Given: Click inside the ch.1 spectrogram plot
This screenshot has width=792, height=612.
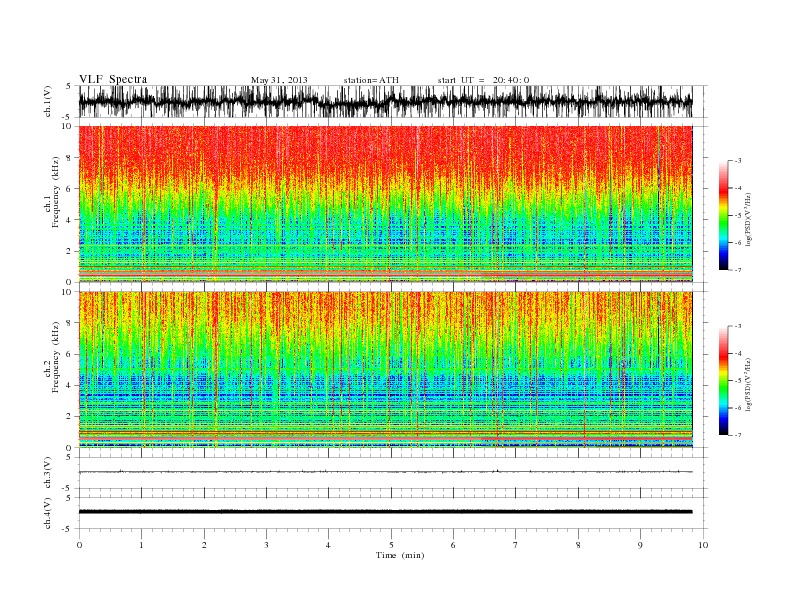Looking at the screenshot, I should tap(385, 204).
